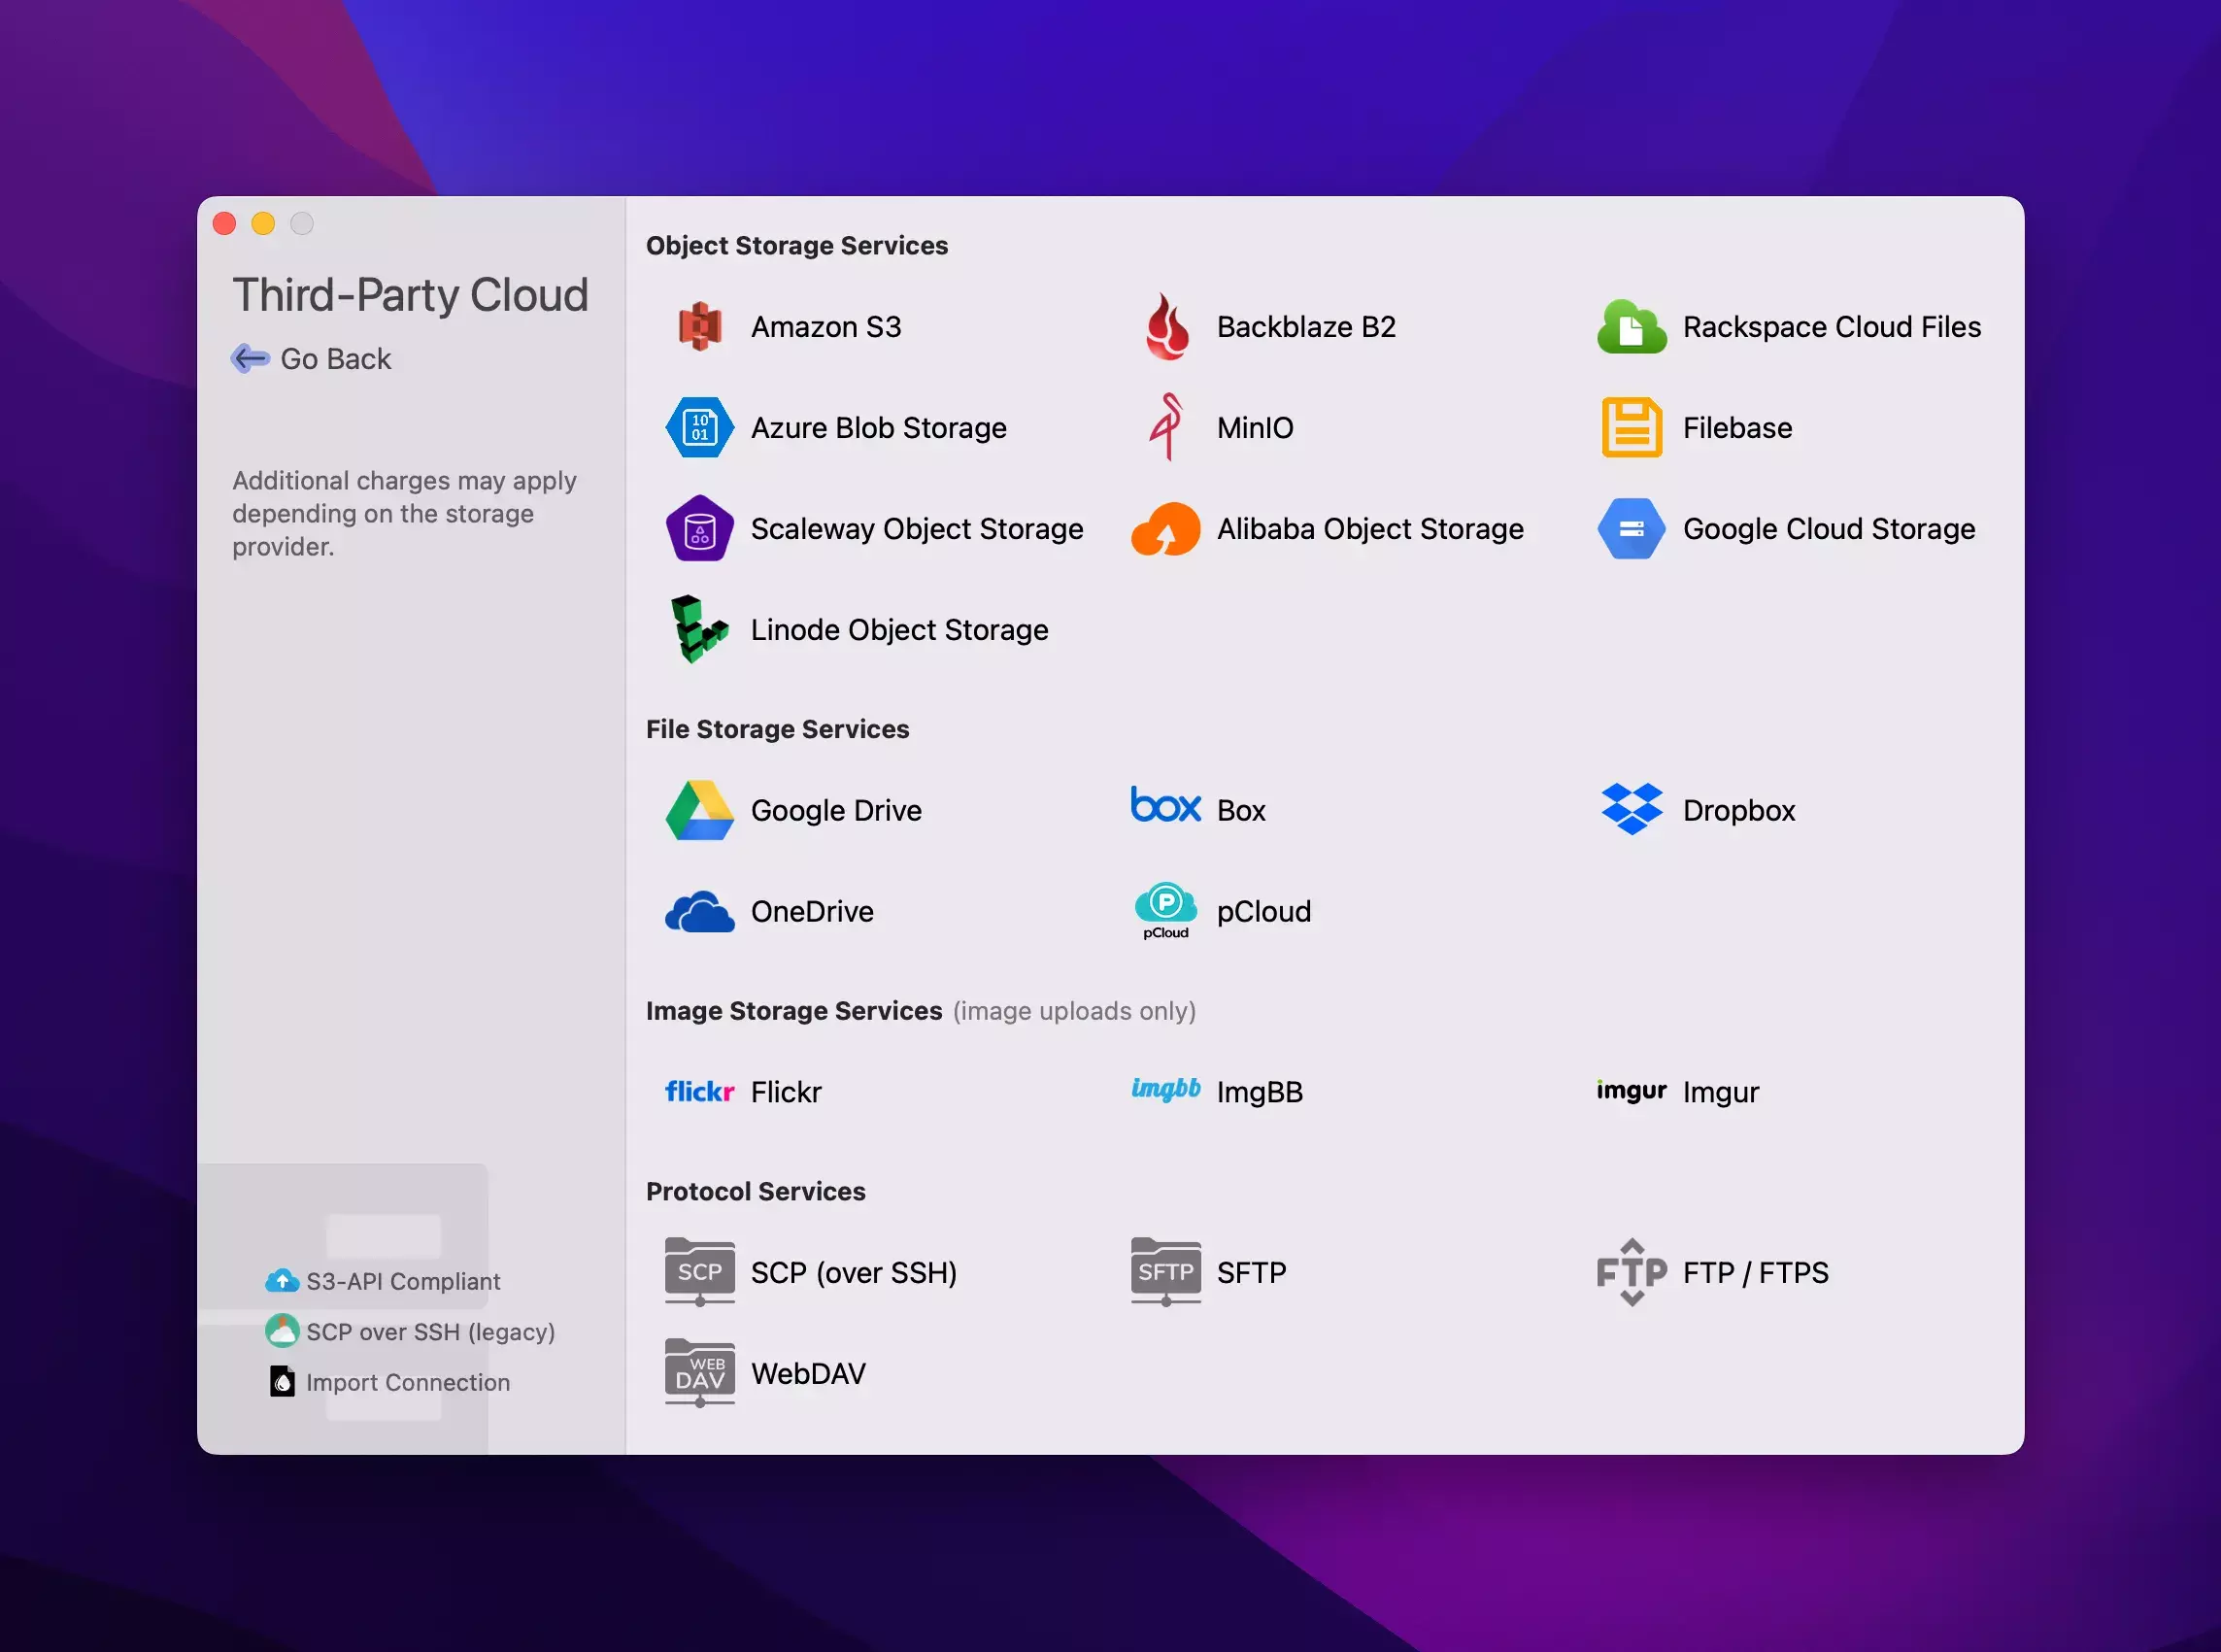The height and width of the screenshot is (1652, 2221).
Task: Click the WebDAV folder icon
Action: click(700, 1373)
